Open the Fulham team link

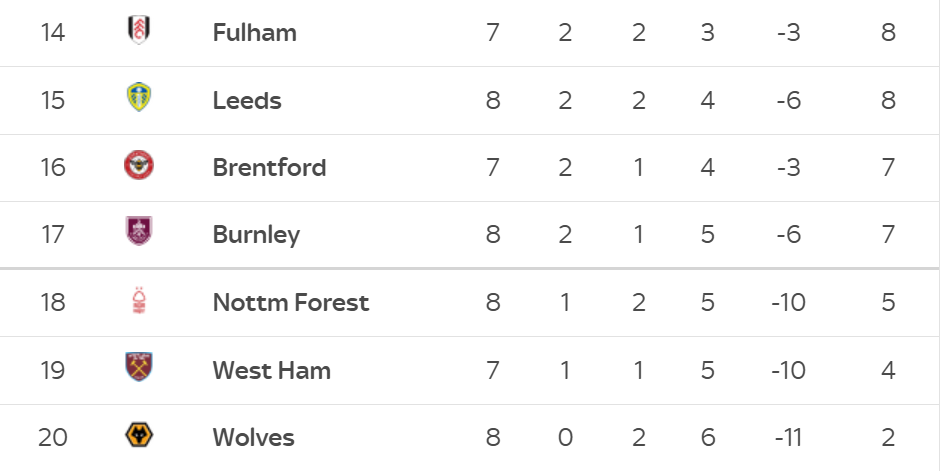tap(254, 32)
